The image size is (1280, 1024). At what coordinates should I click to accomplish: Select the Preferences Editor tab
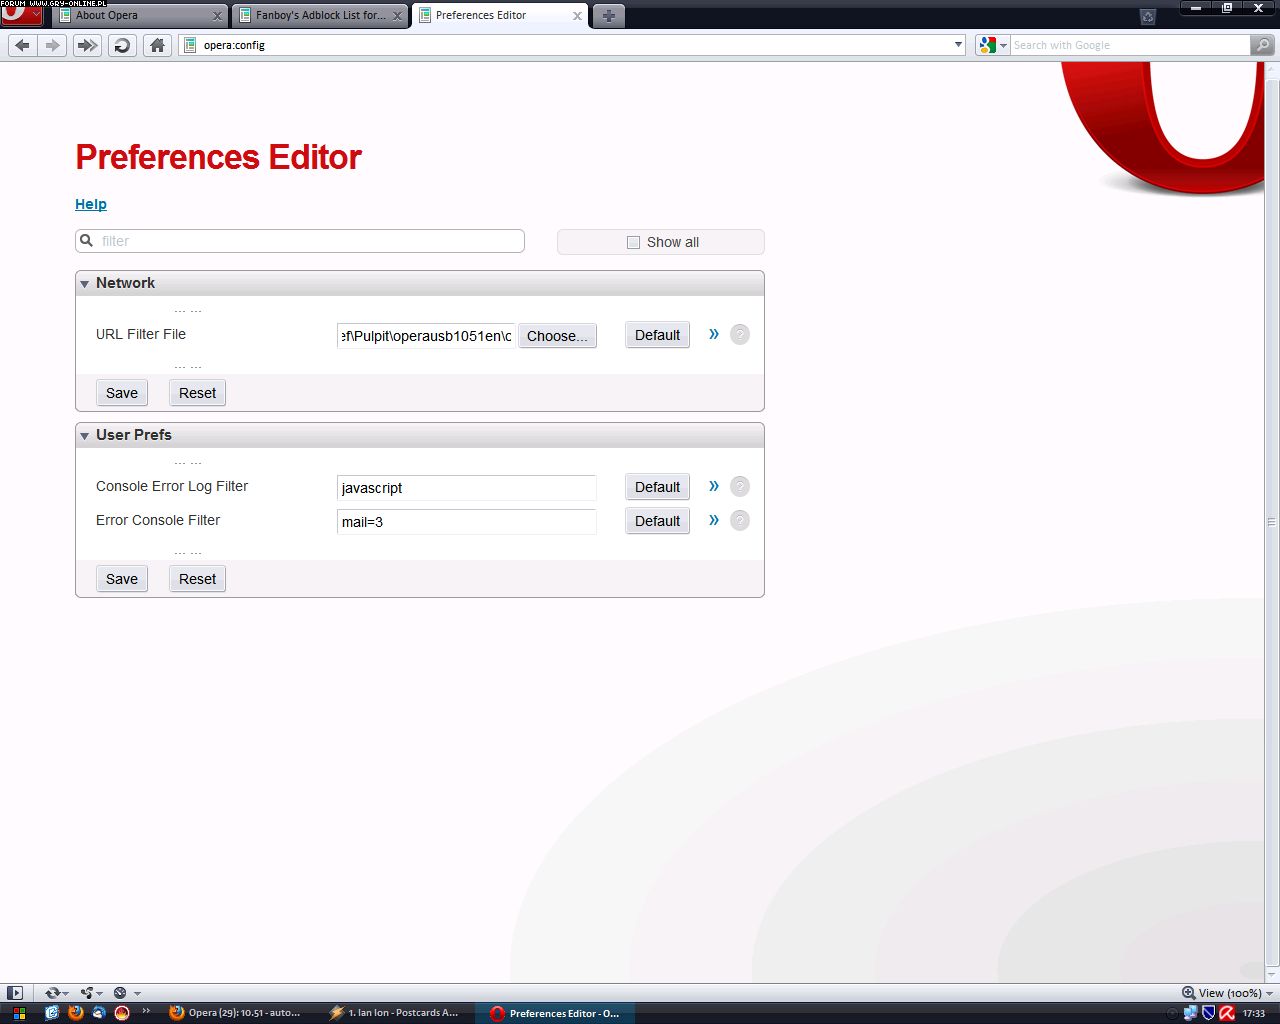pyautogui.click(x=500, y=16)
